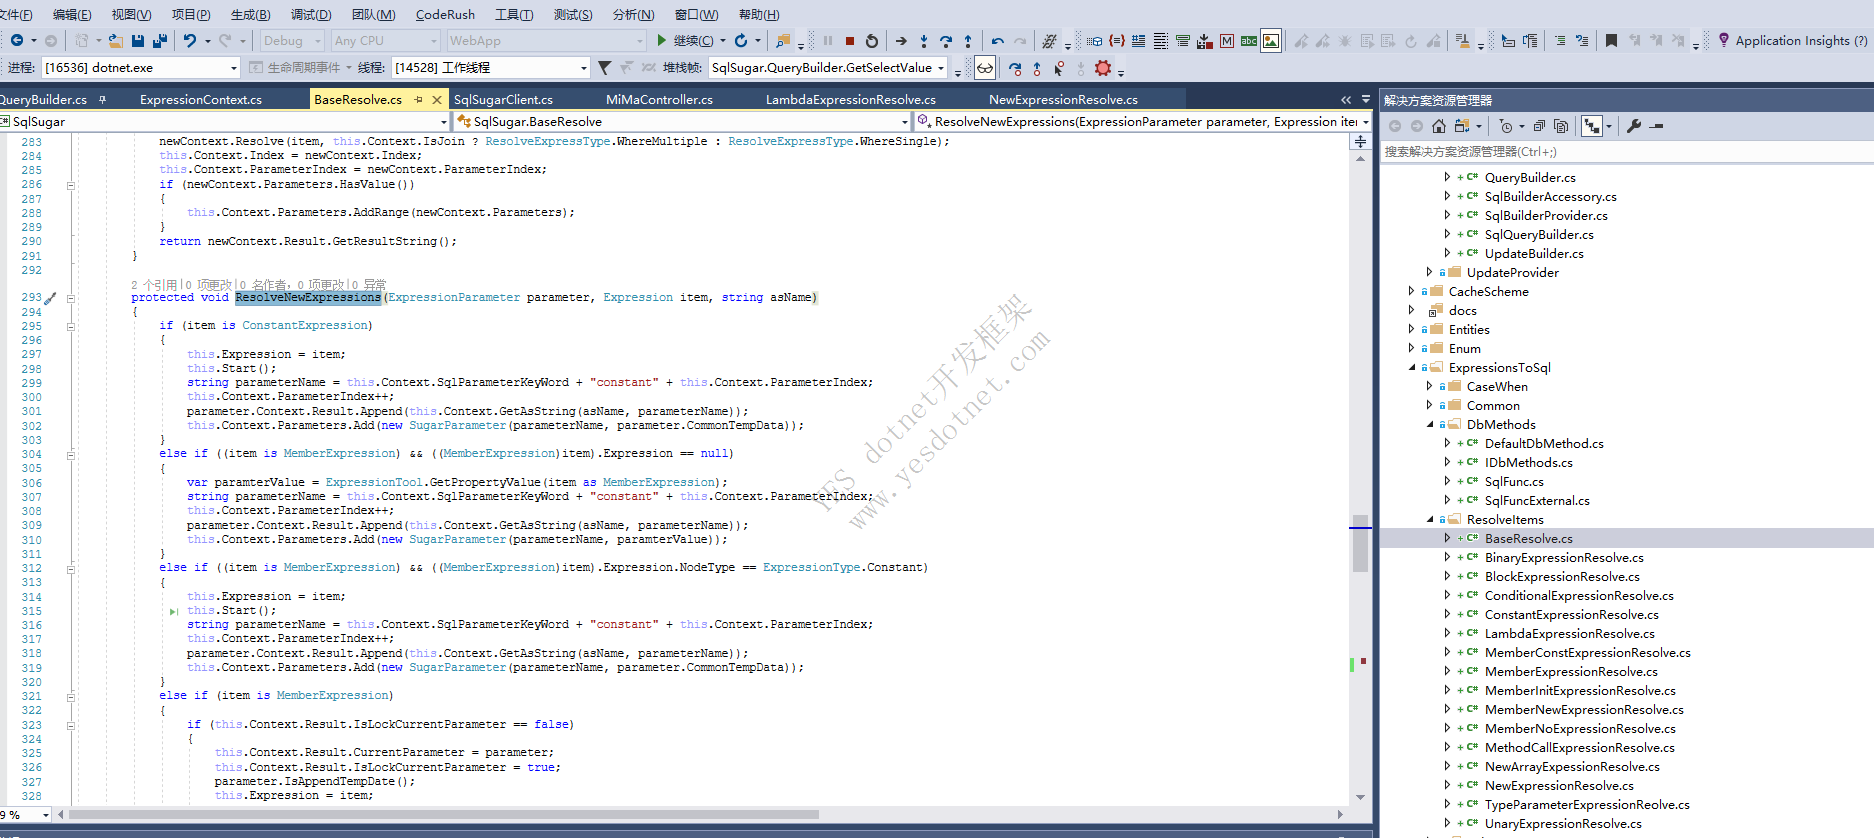Toggle the 'abc' green toolbar button
1874x838 pixels.
pos(1249,41)
